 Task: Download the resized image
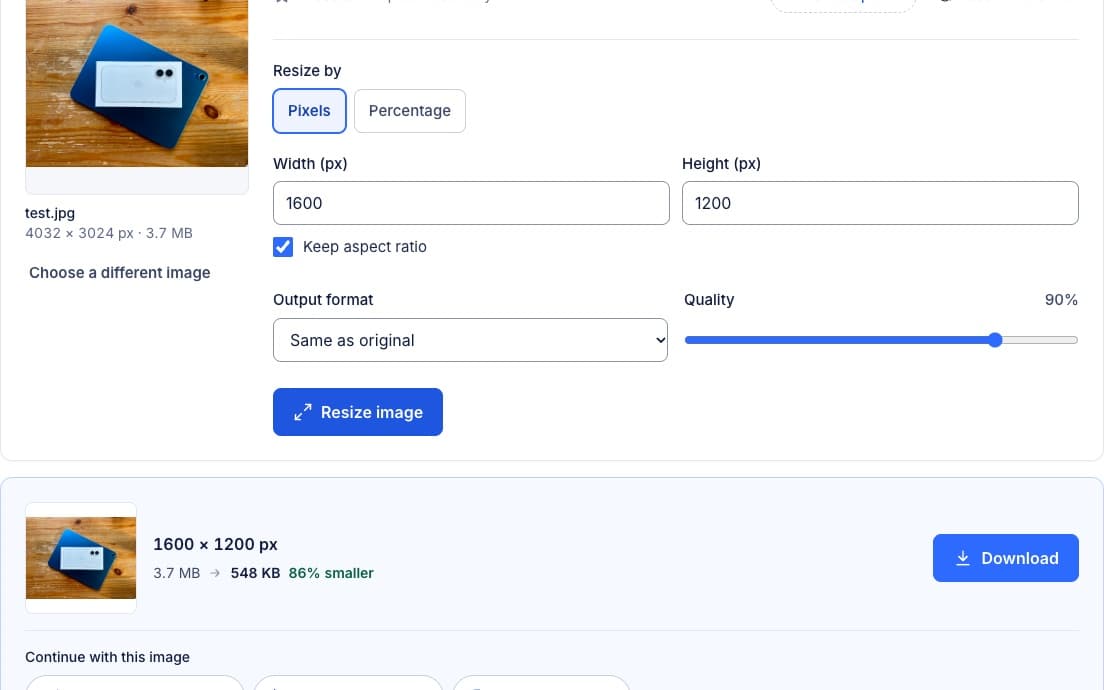pyautogui.click(x=1005, y=558)
